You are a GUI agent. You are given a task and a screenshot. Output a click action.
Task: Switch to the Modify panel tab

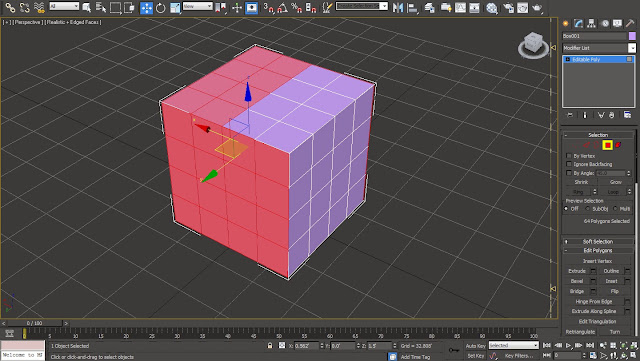[x=578, y=23]
